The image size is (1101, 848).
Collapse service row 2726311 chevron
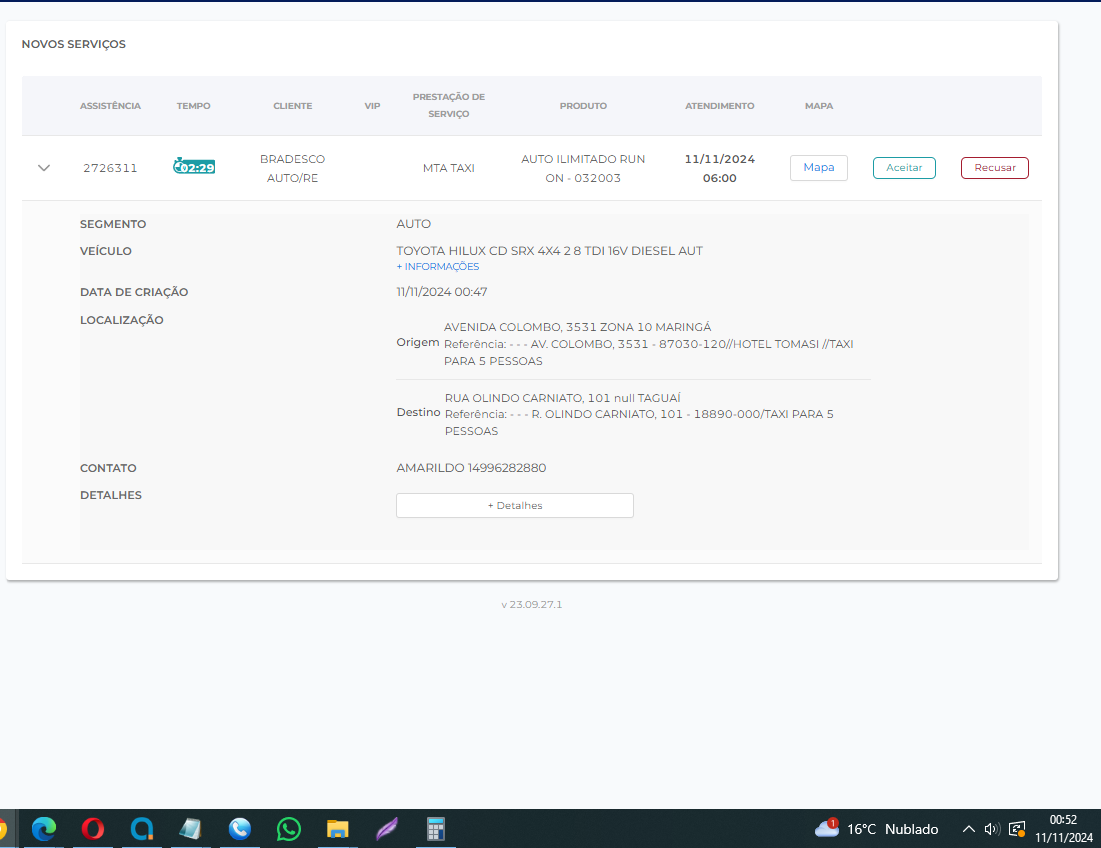[x=43, y=168]
